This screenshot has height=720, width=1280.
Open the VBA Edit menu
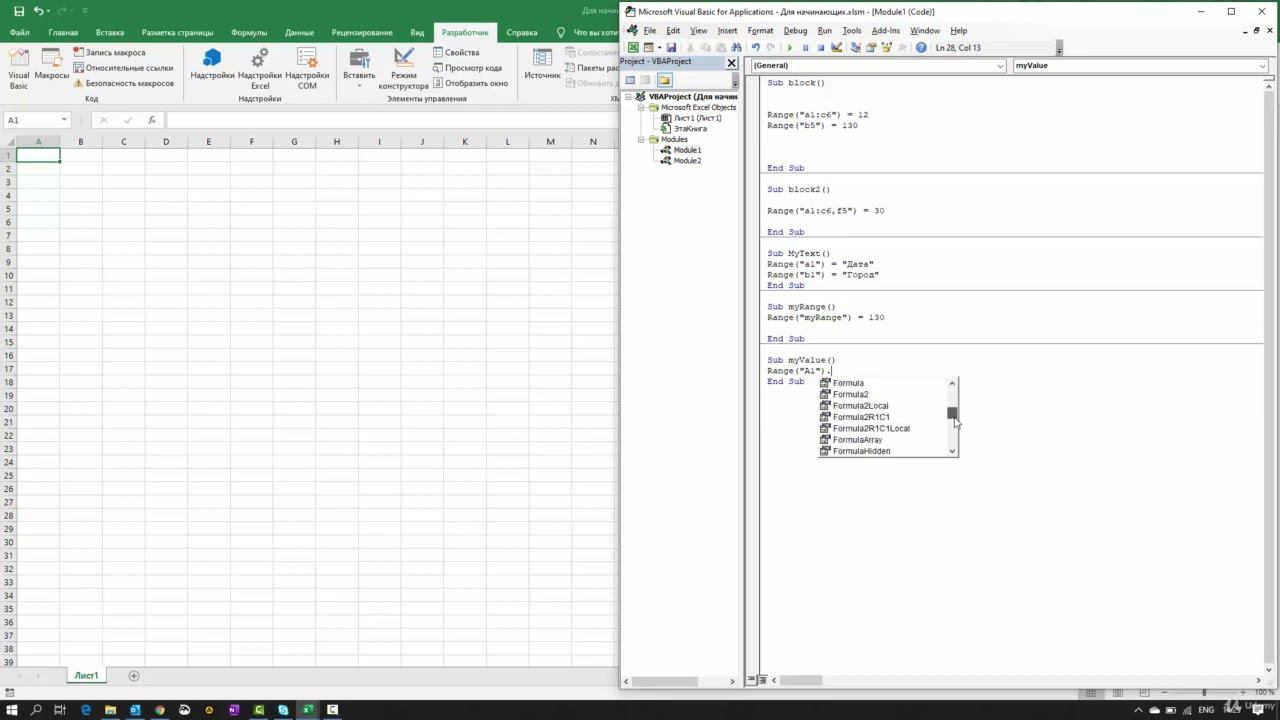673,31
